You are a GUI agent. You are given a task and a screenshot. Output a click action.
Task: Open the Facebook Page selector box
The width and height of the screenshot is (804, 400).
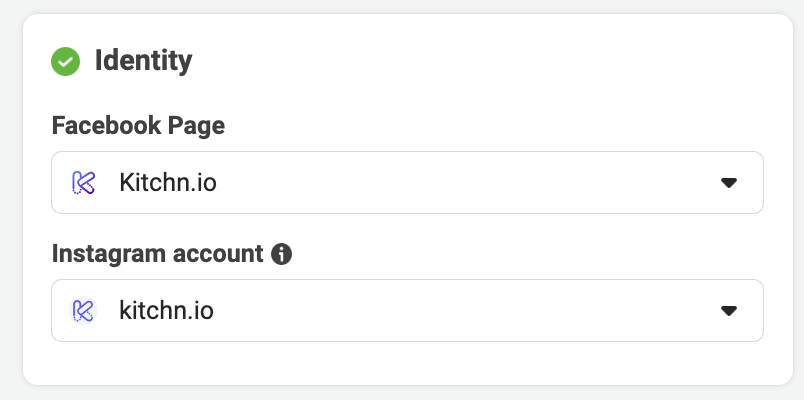pos(407,183)
